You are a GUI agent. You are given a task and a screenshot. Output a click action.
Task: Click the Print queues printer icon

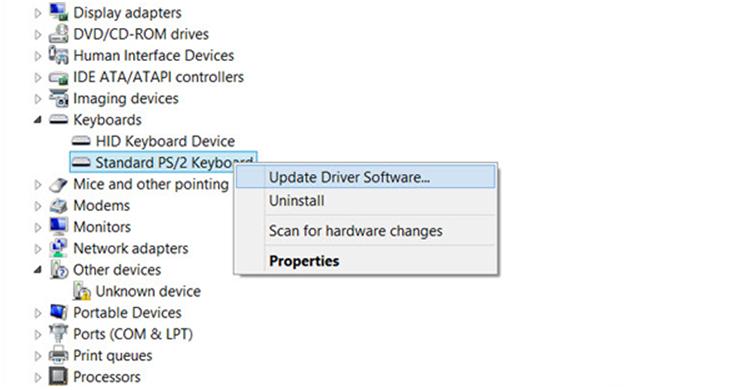tap(59, 355)
